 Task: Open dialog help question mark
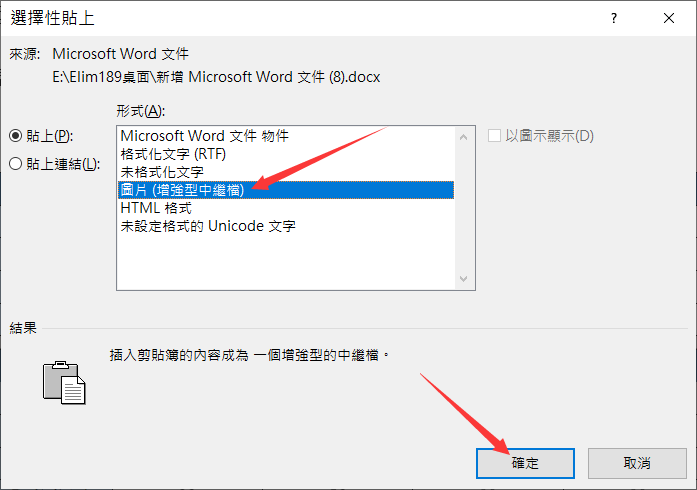coord(614,18)
